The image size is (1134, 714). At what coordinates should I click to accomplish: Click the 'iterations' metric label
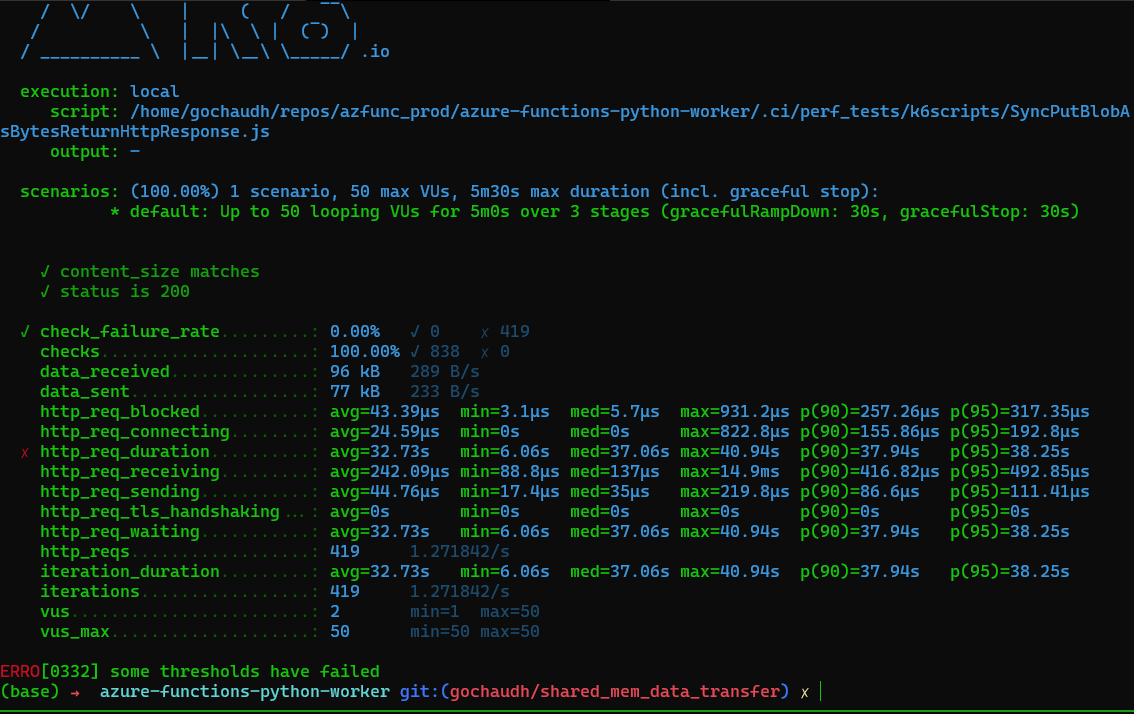tap(90, 592)
